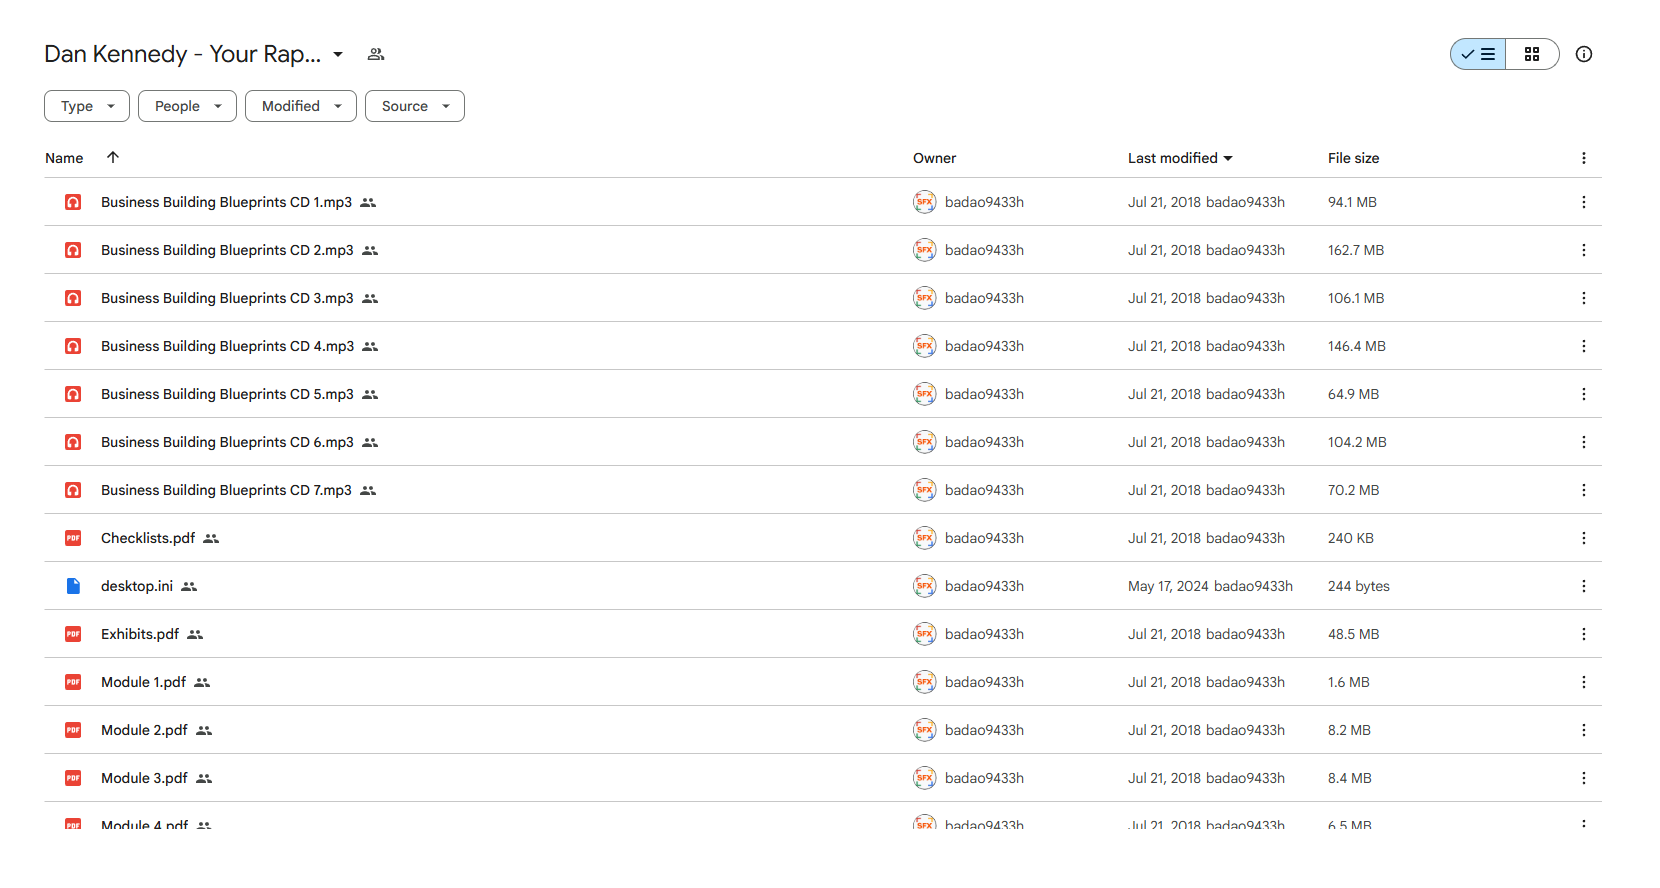The width and height of the screenshot is (1660, 888).
Task: Click the PDF icon of Exhibits.pdf
Action: click(x=73, y=634)
